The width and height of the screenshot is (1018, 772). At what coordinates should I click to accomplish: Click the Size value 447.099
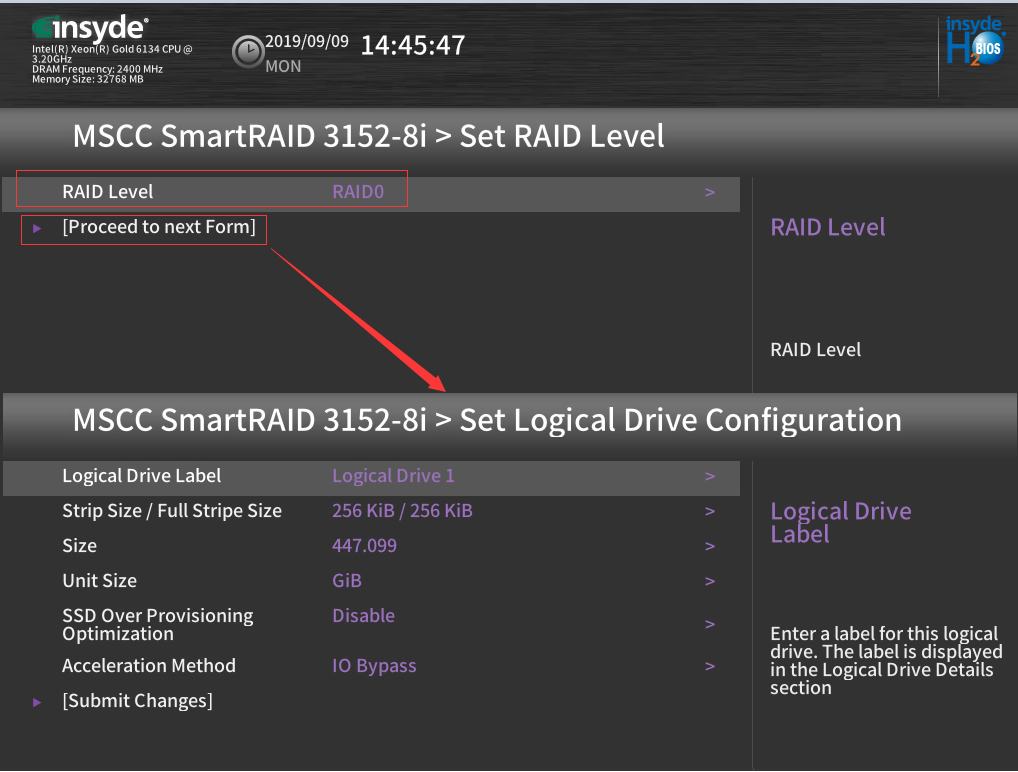364,546
